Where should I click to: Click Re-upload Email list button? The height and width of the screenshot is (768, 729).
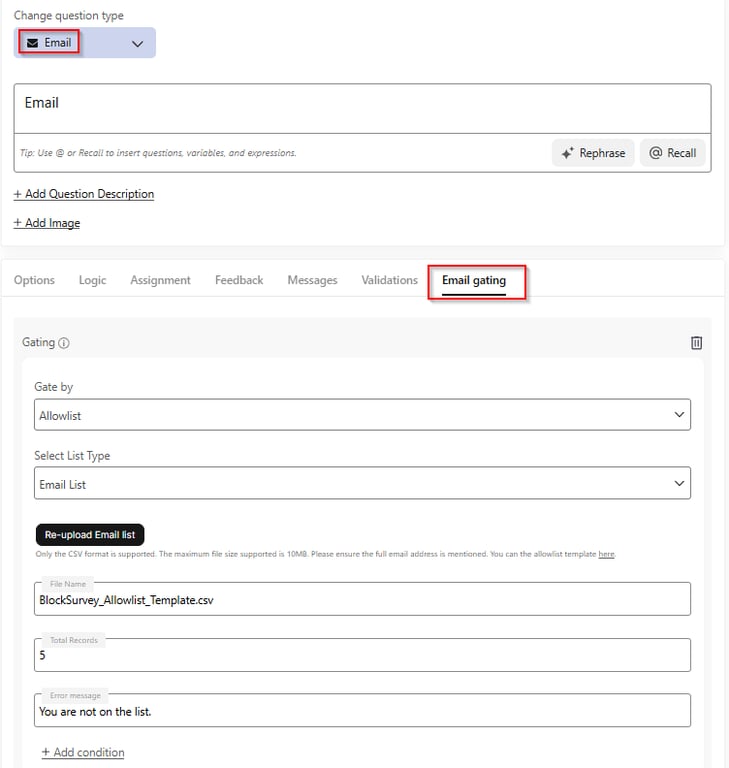pyautogui.click(x=90, y=535)
